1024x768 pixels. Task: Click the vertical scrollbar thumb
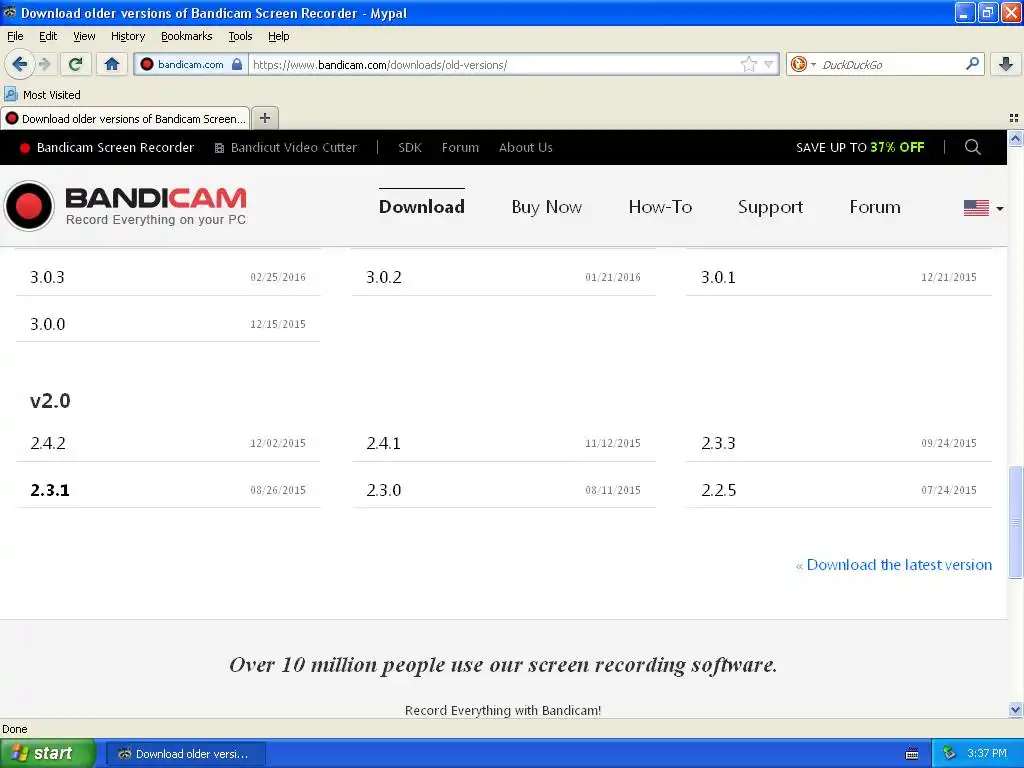pyautogui.click(x=1015, y=522)
